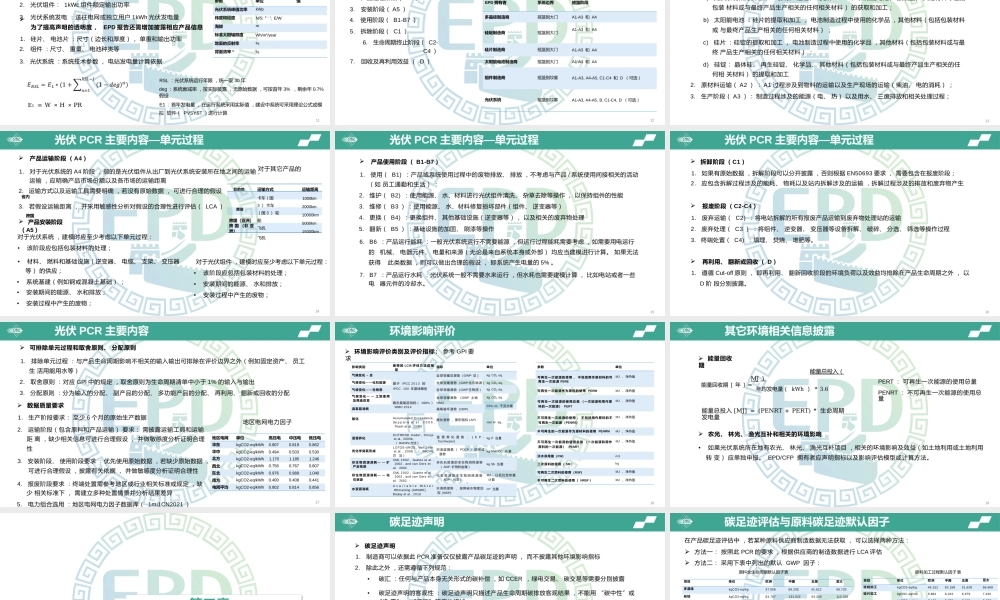Click the 碳足迹评估与原料碳足迹默认因子 title
Screen dimensions: 1000x600
pyautogui.click(x=807, y=522)
